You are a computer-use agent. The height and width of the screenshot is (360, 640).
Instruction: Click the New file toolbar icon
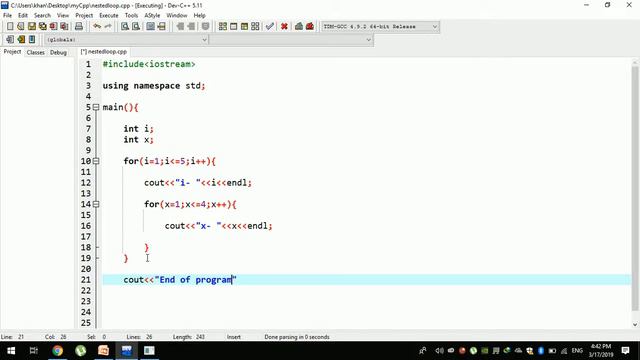(x=10, y=27)
